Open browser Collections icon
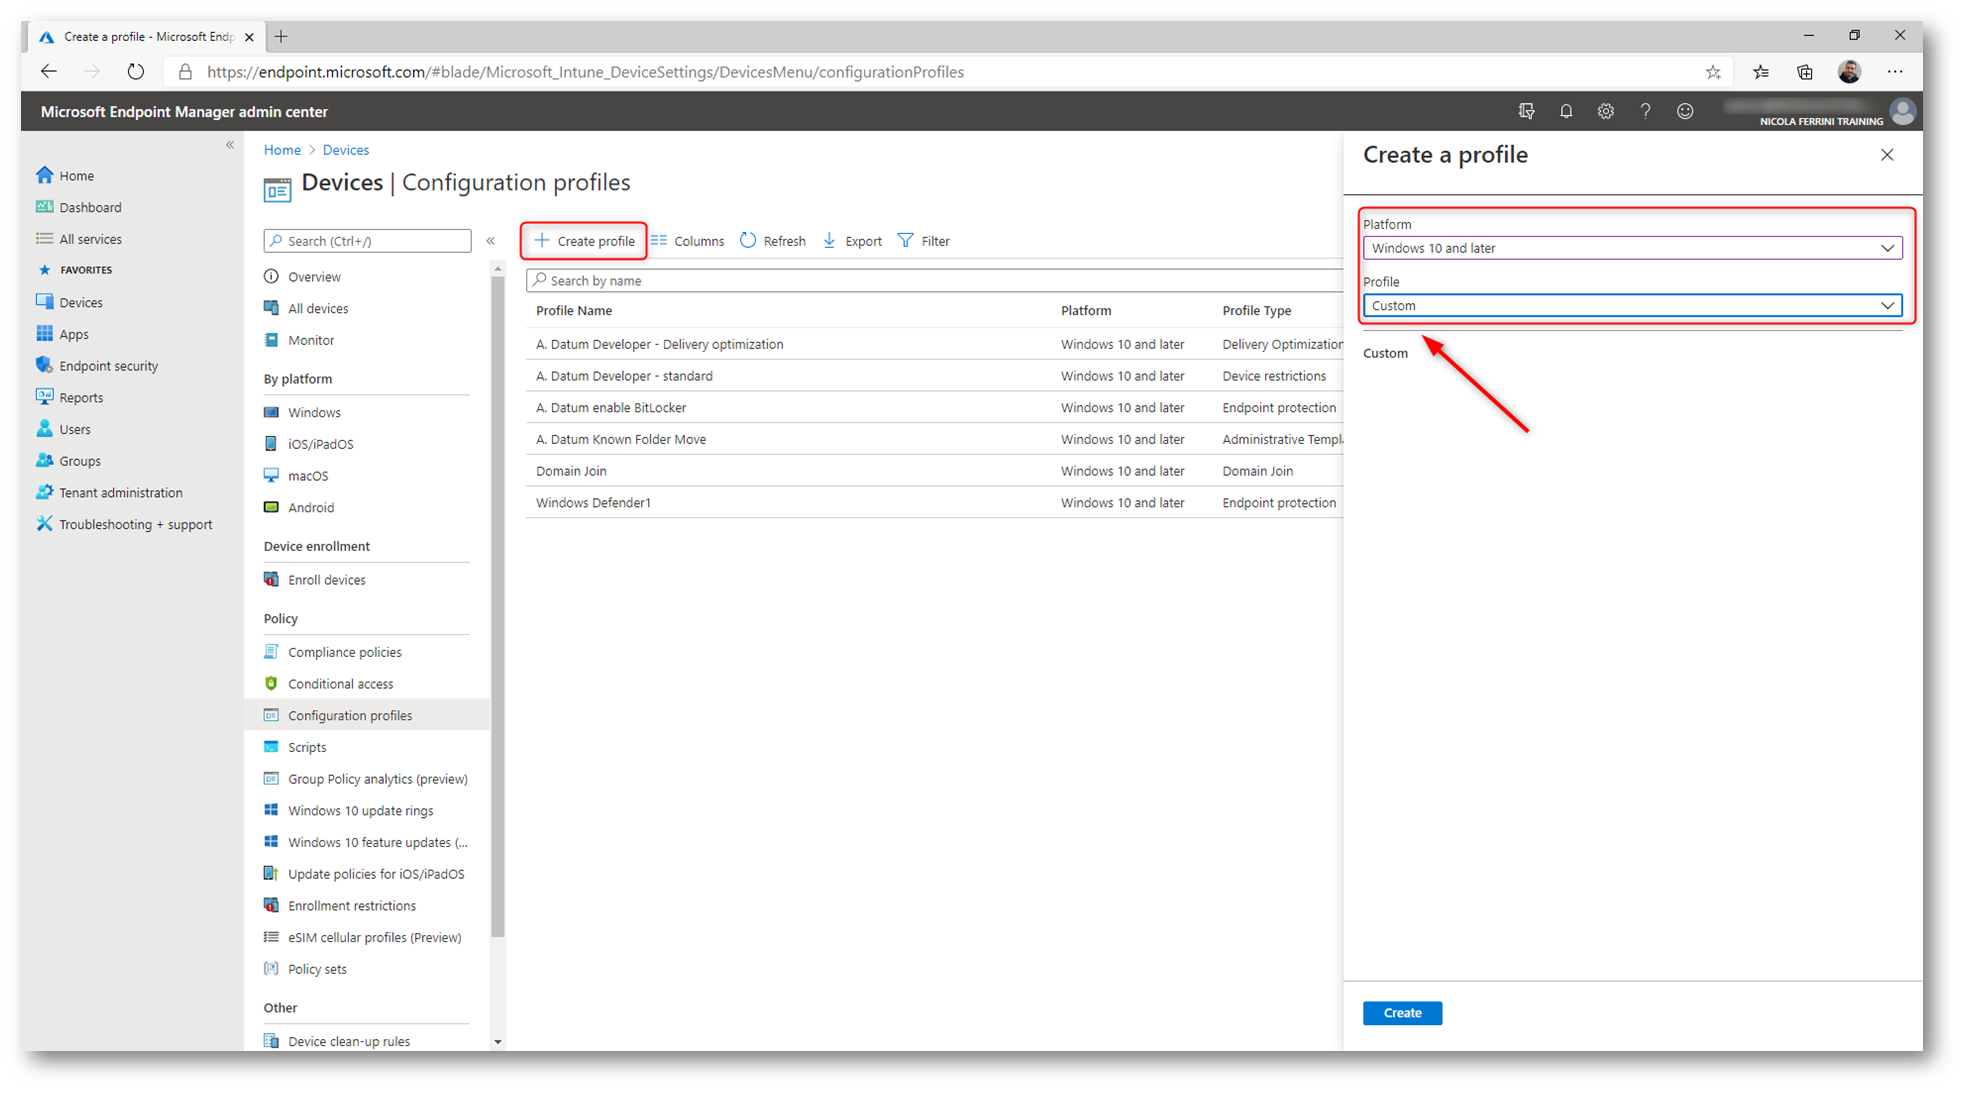 [x=1805, y=72]
